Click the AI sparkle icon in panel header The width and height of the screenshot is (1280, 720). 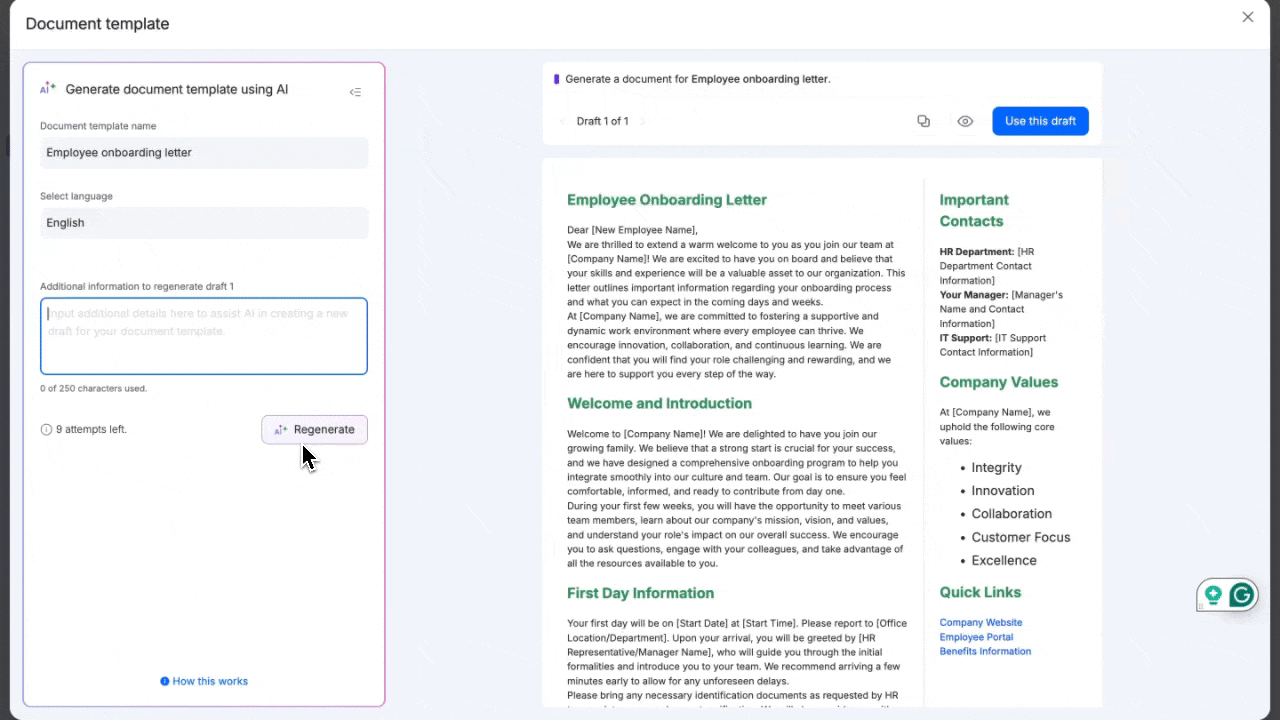[48, 89]
